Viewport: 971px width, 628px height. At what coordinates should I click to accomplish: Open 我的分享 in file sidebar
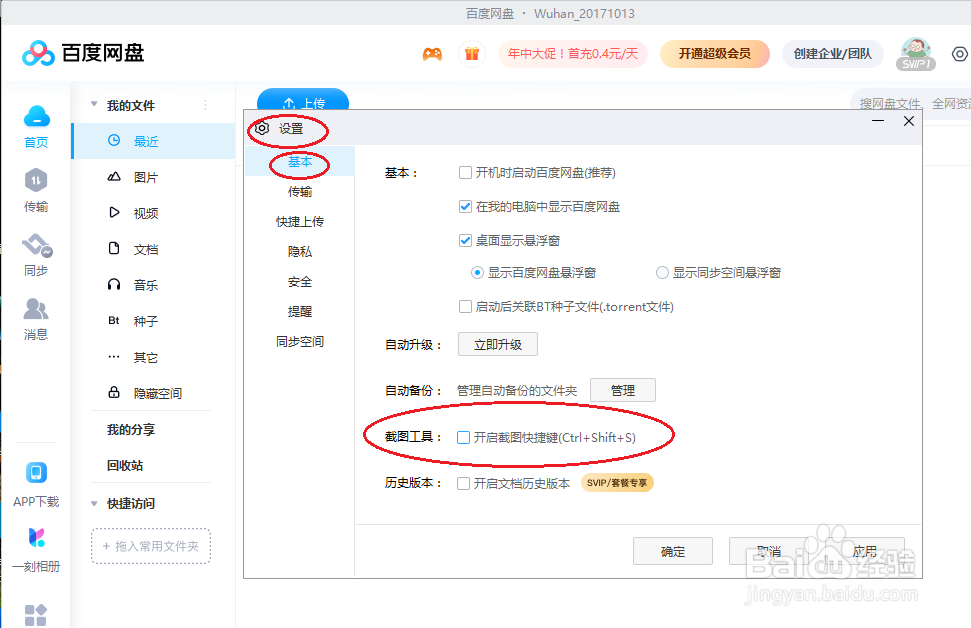pos(131,429)
